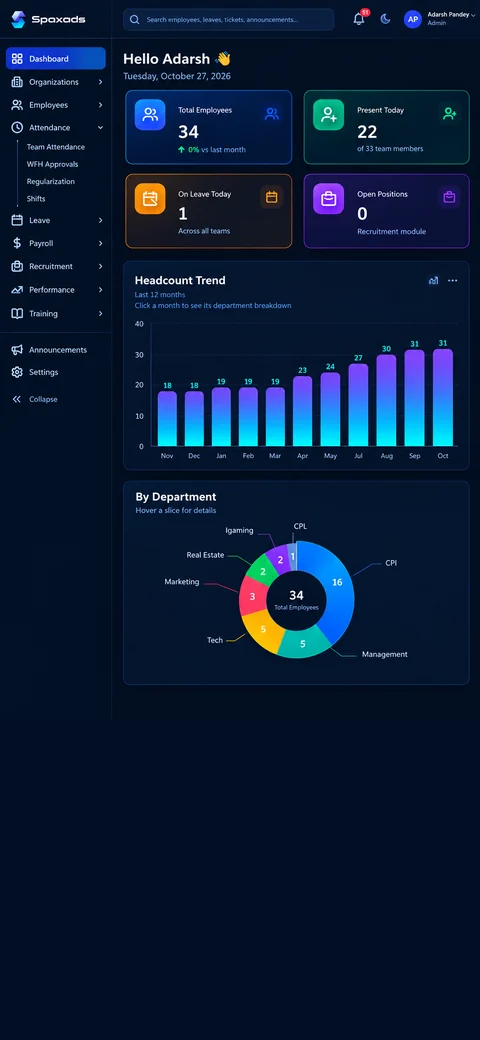
Task: Open Adarsh Pandey account dropdown
Action: tap(451, 19)
